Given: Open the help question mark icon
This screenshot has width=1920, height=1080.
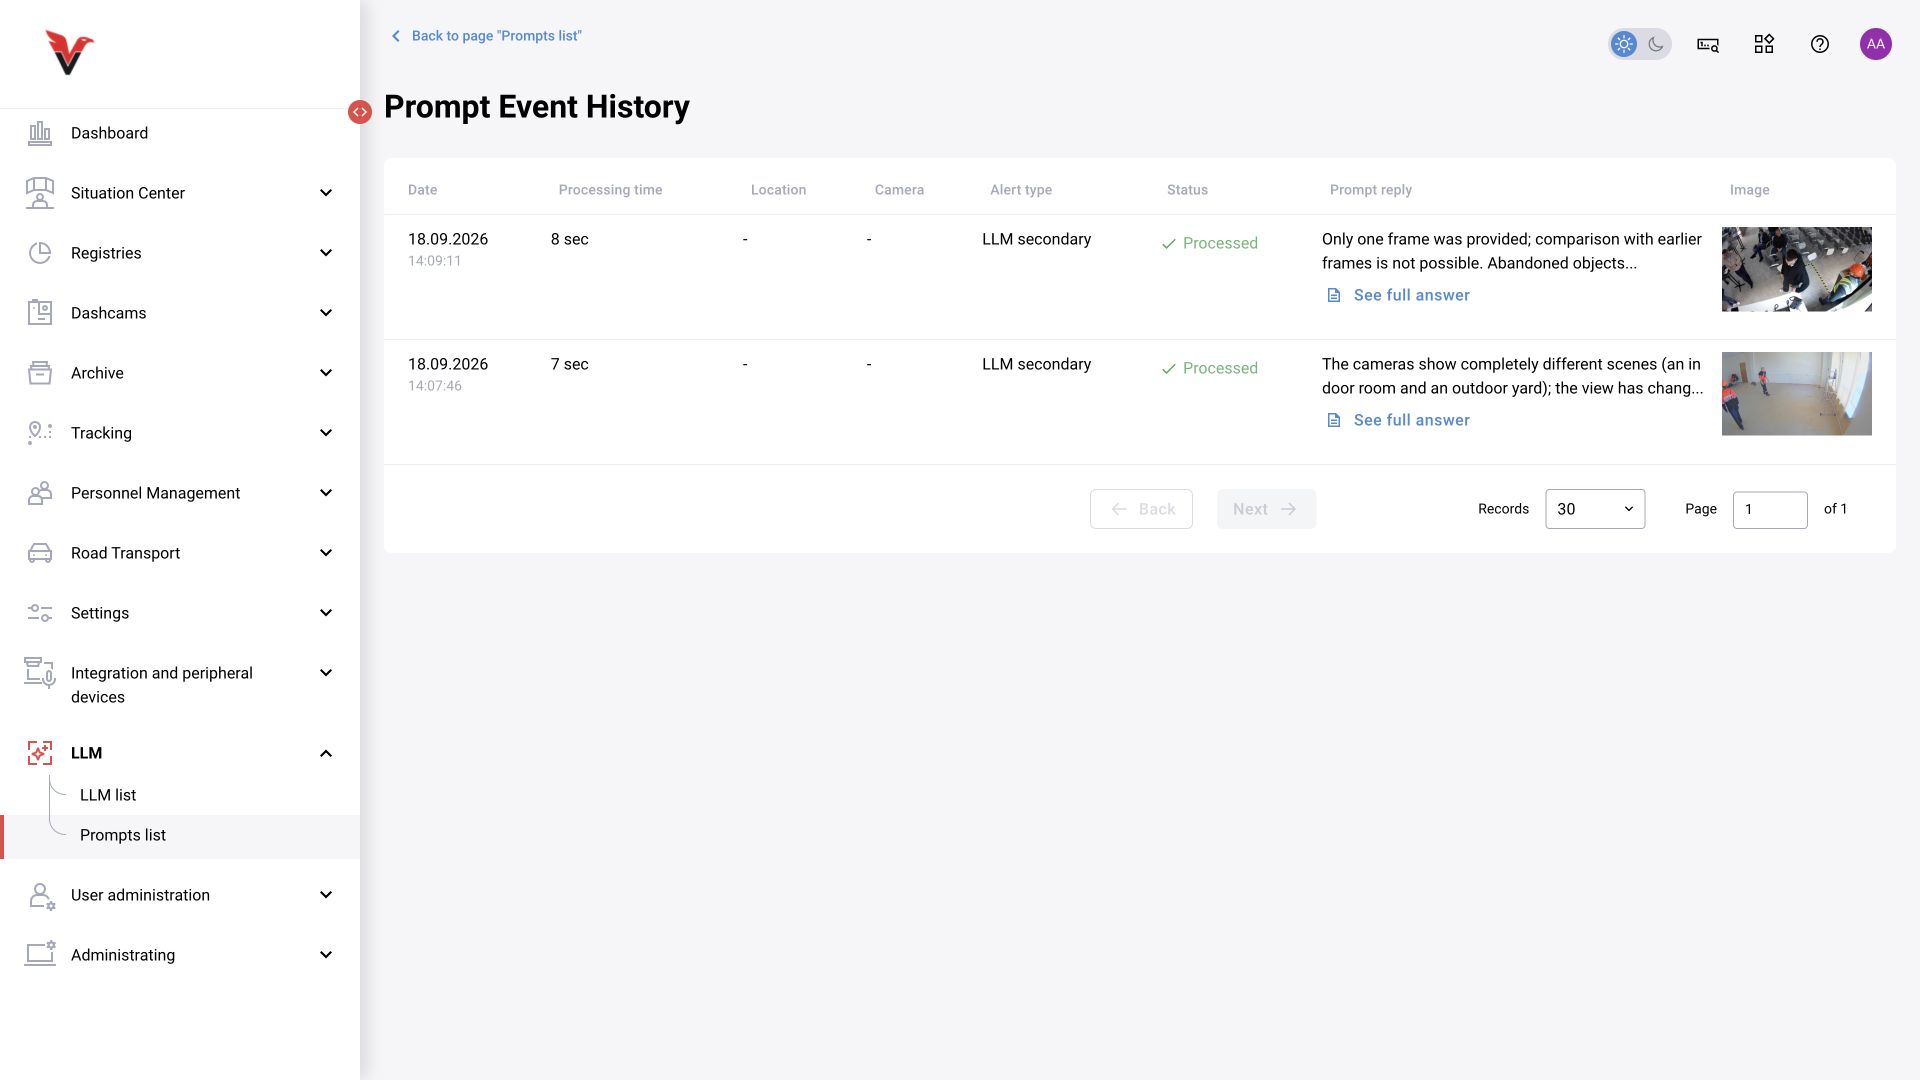Looking at the screenshot, I should pyautogui.click(x=1820, y=44).
